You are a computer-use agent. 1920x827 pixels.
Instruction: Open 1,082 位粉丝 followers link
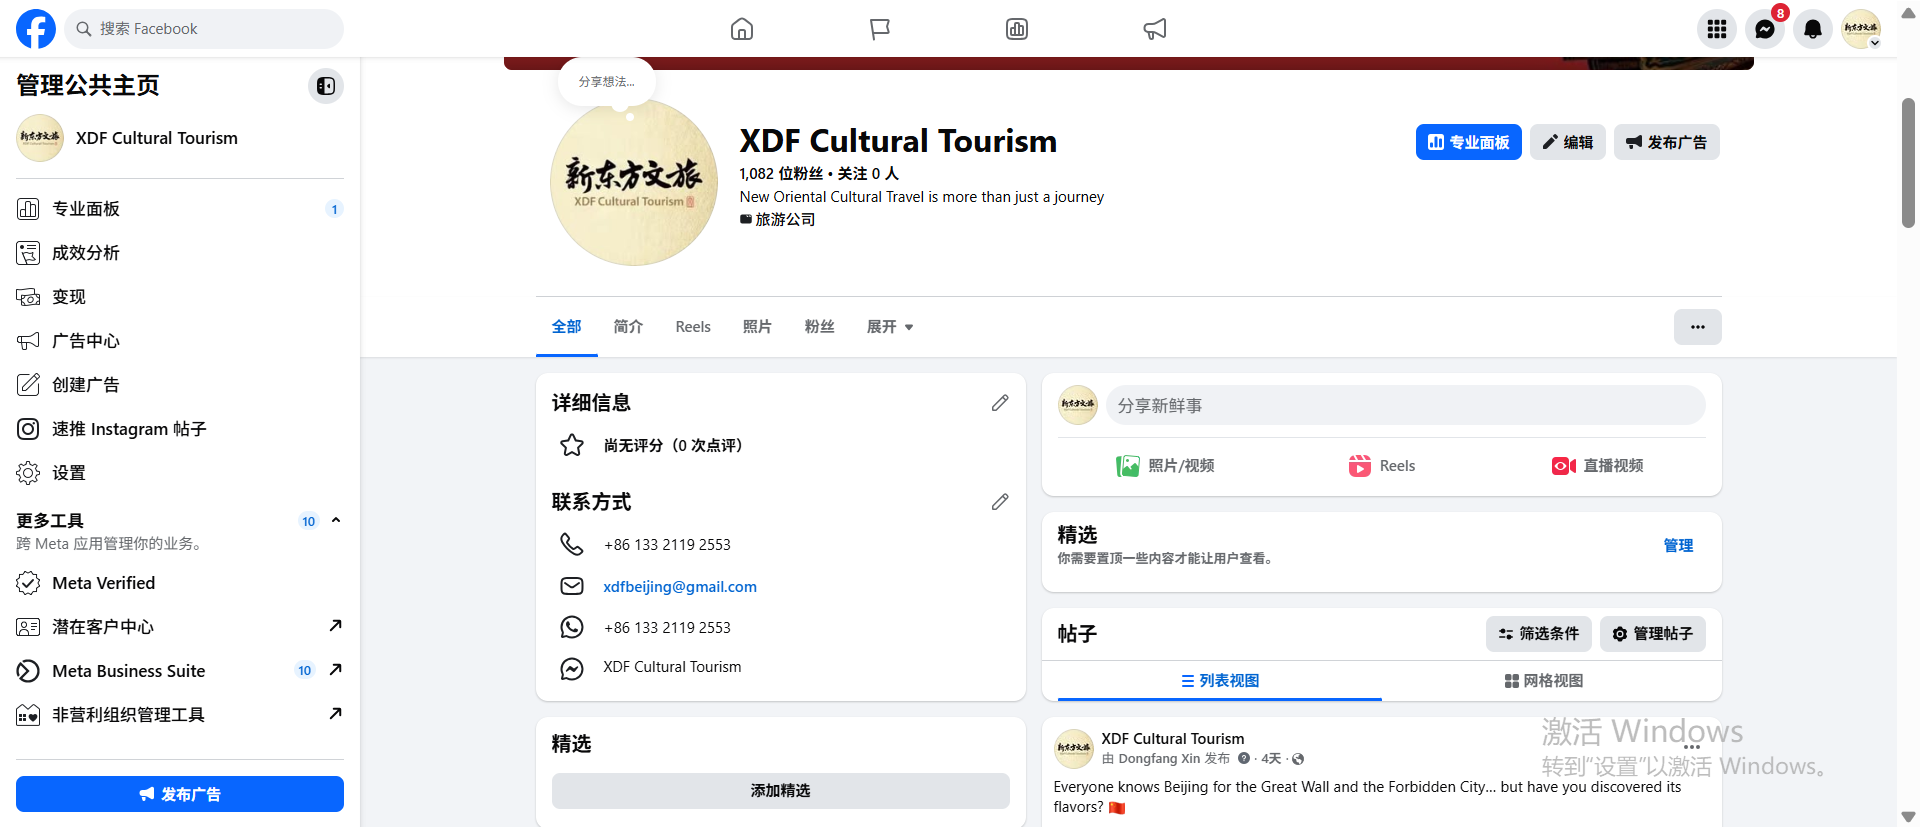[781, 174]
